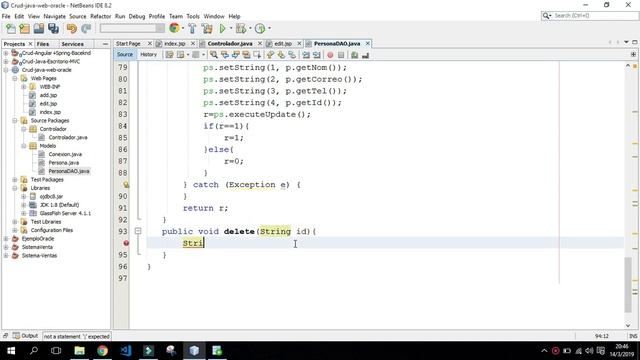Open the Tools menu
The image size is (640, 360).
tap(193, 16)
